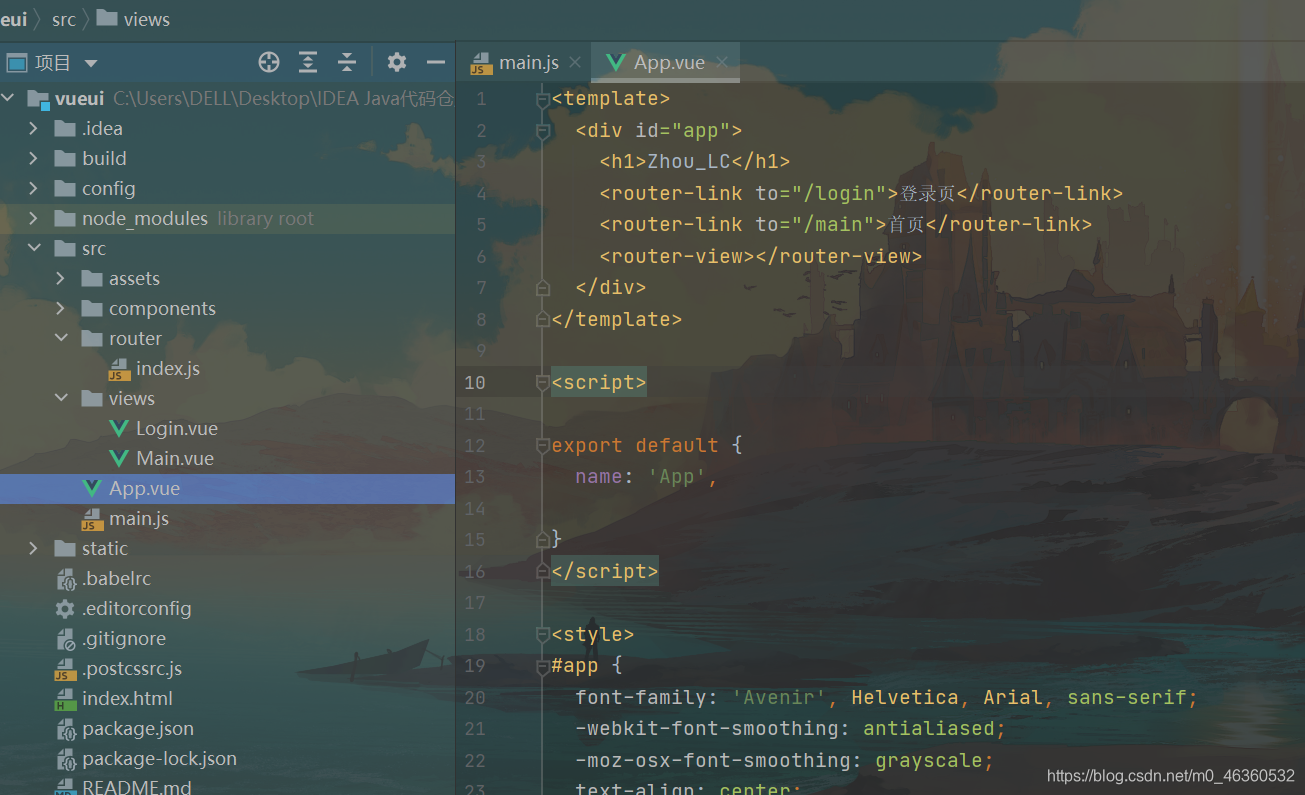1305x795 pixels.
Task: Click the src breadcrumb in navigation bar
Action: [64, 19]
